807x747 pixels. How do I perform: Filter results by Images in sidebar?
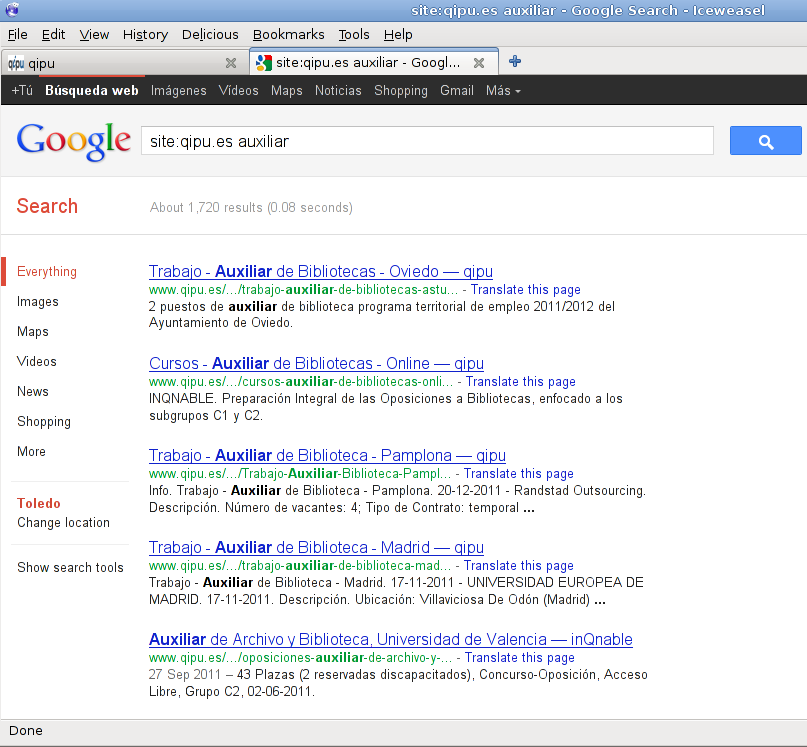tap(38, 301)
